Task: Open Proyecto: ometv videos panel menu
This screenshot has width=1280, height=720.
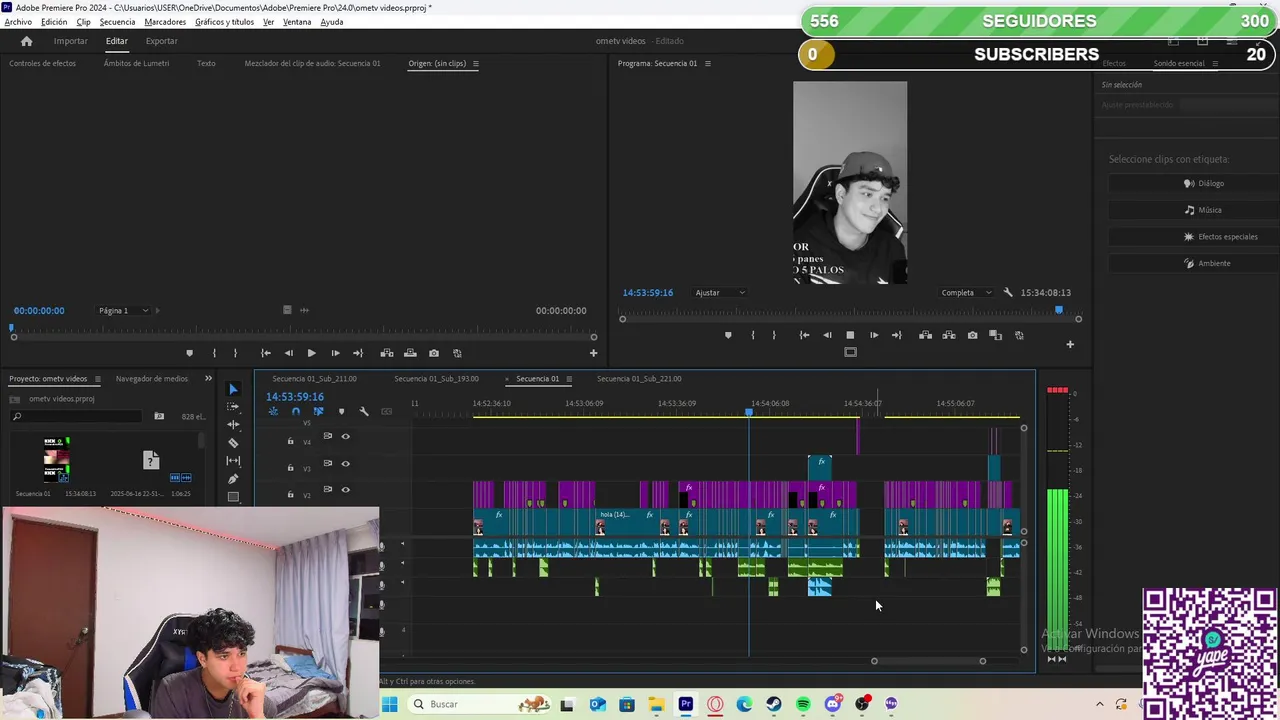Action: (x=97, y=379)
